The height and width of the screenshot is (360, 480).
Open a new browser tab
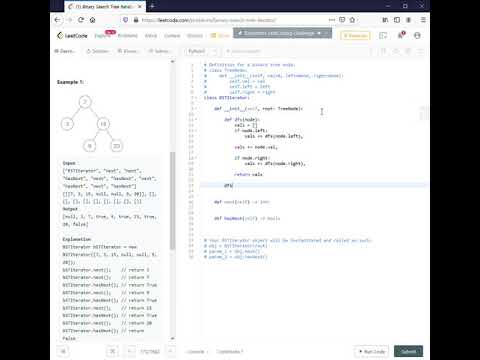tap(152, 6)
